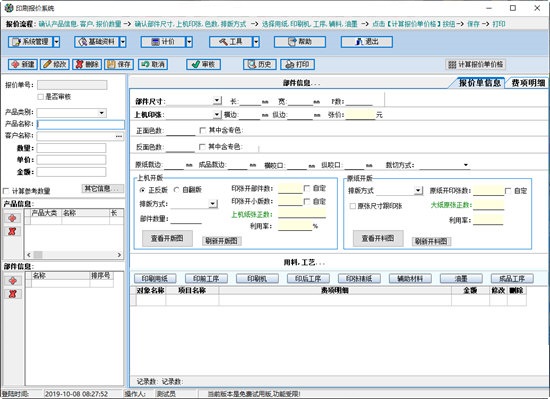Open the 裁切方式 dropdown list
550x399 pixels.
coord(466,165)
